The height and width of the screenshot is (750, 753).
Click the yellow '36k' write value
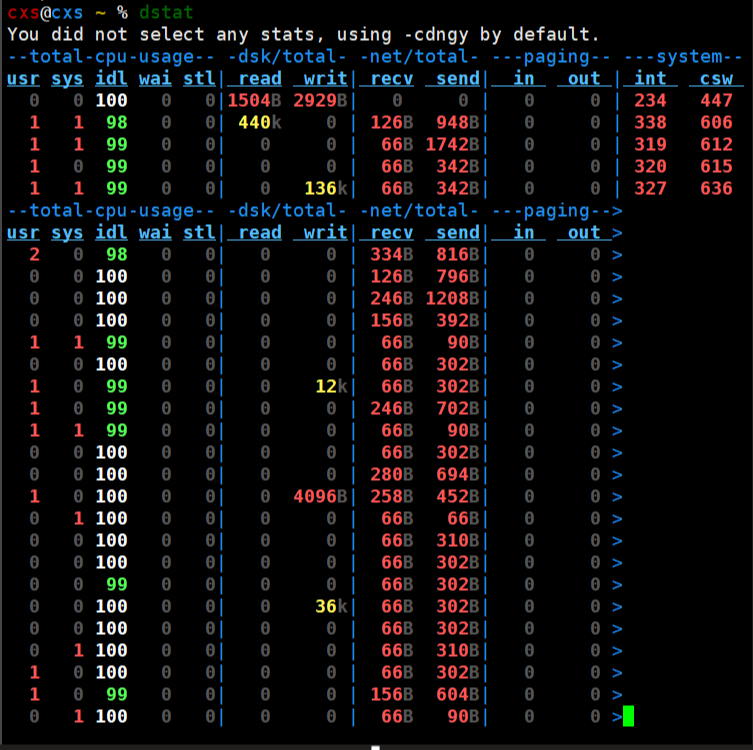331,606
